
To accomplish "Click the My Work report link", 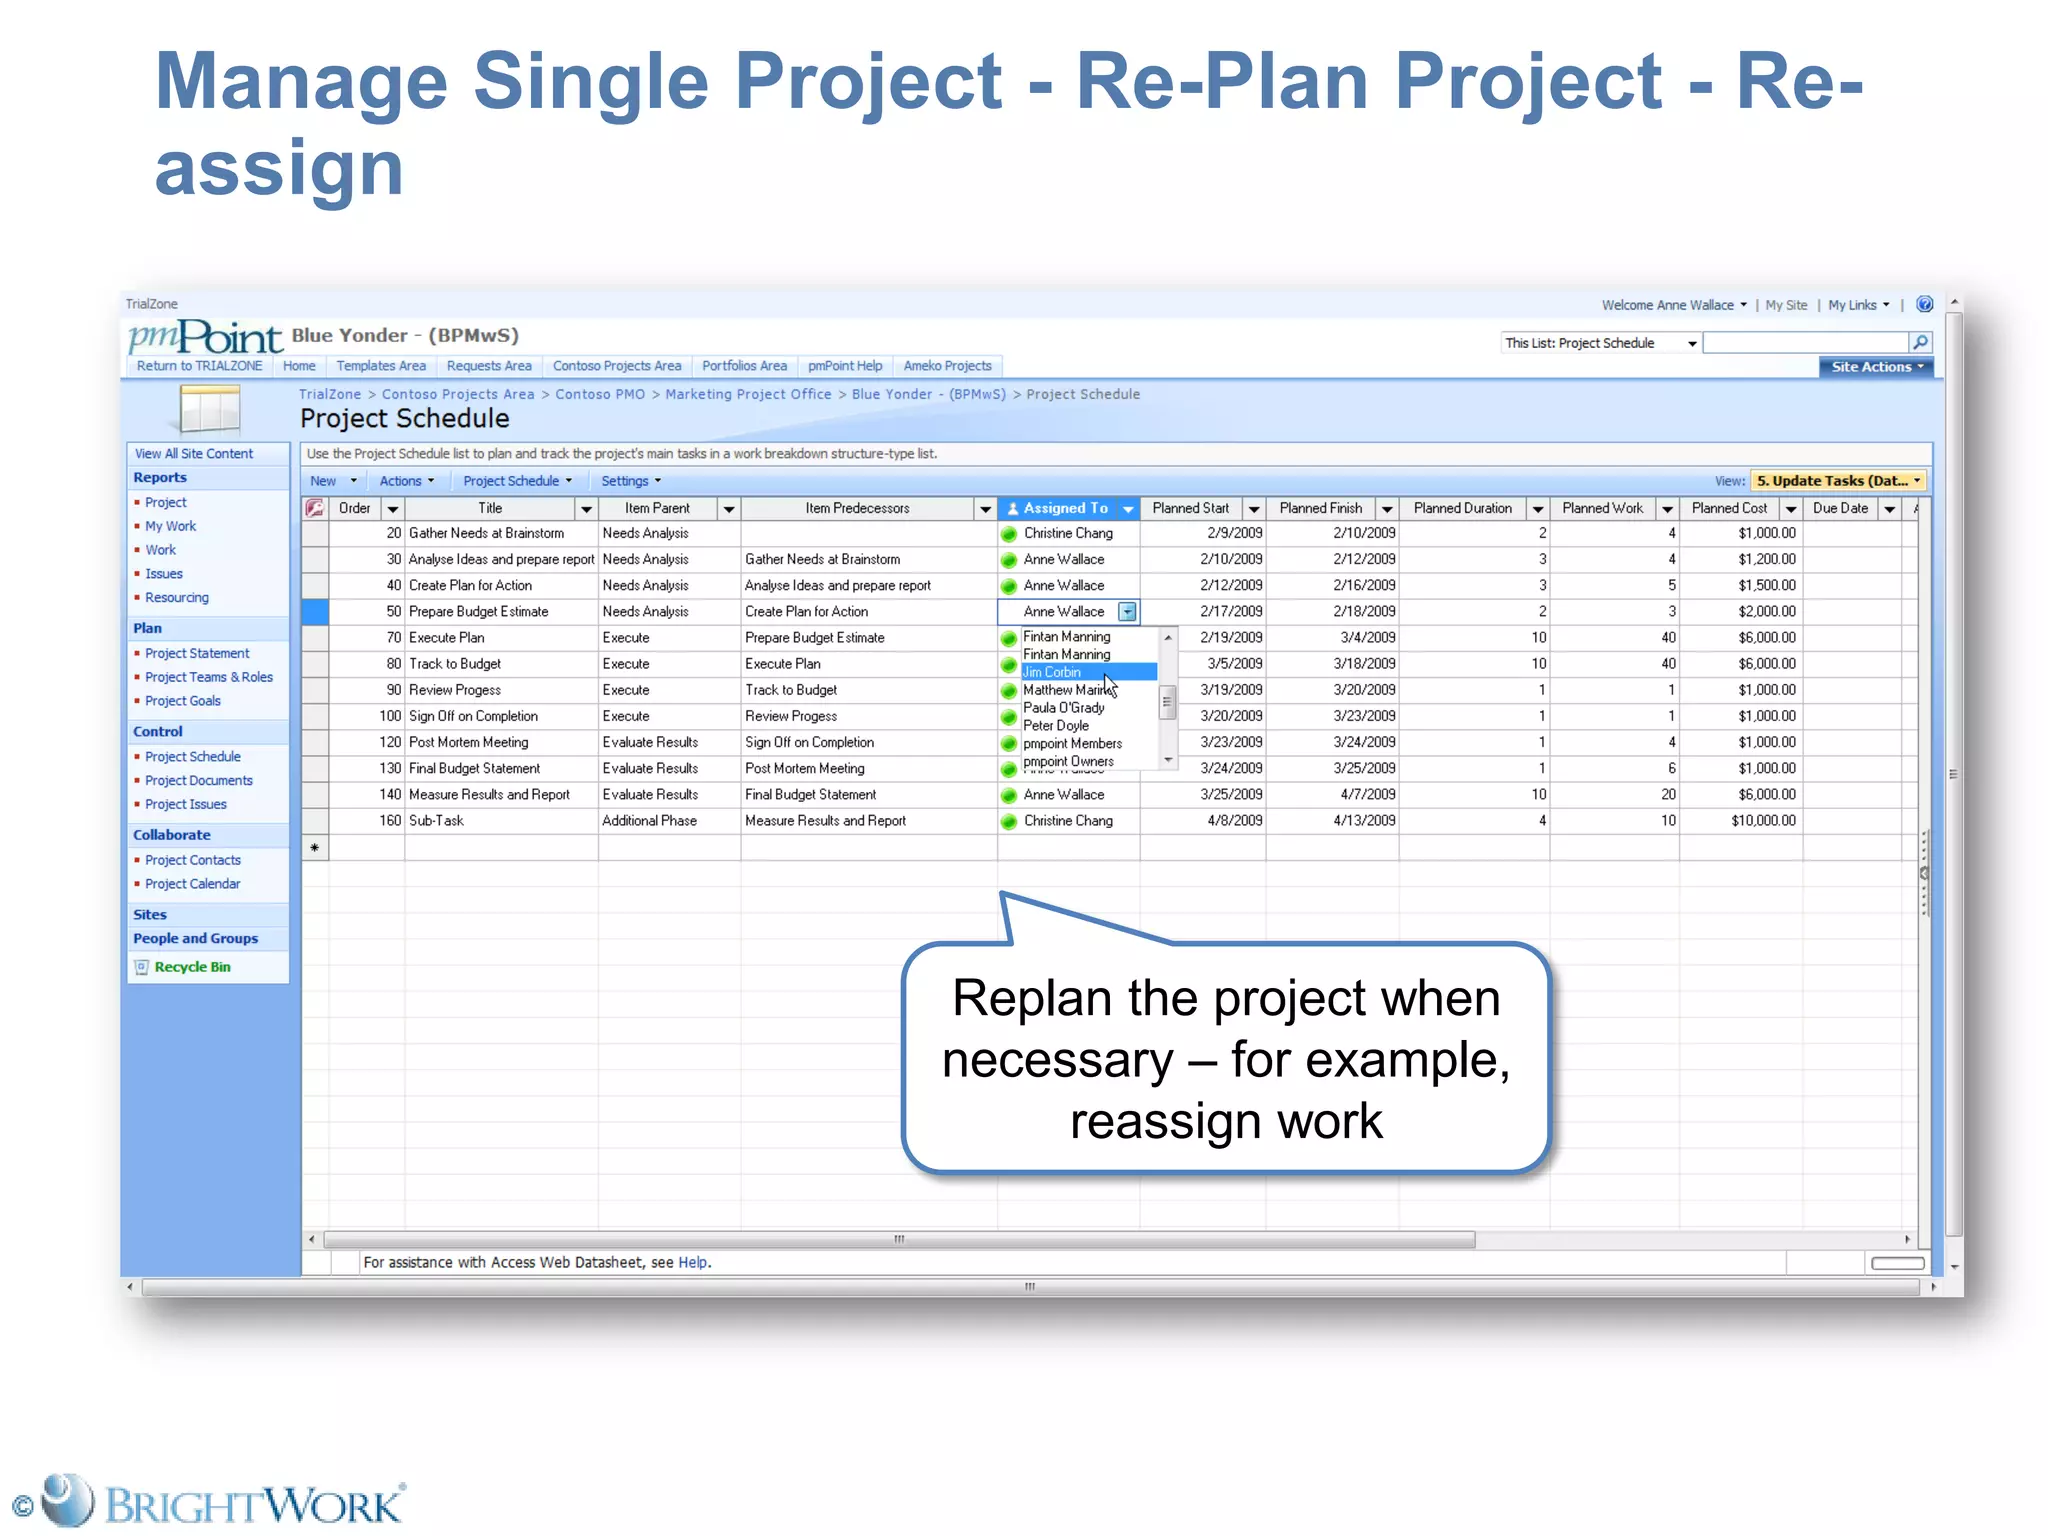I will point(171,526).
